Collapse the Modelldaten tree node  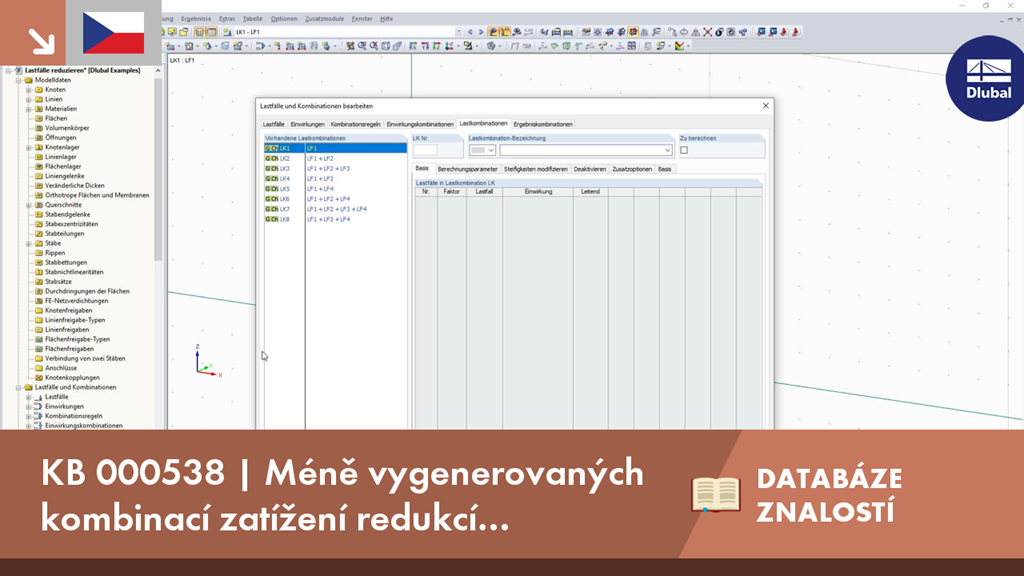(19, 80)
